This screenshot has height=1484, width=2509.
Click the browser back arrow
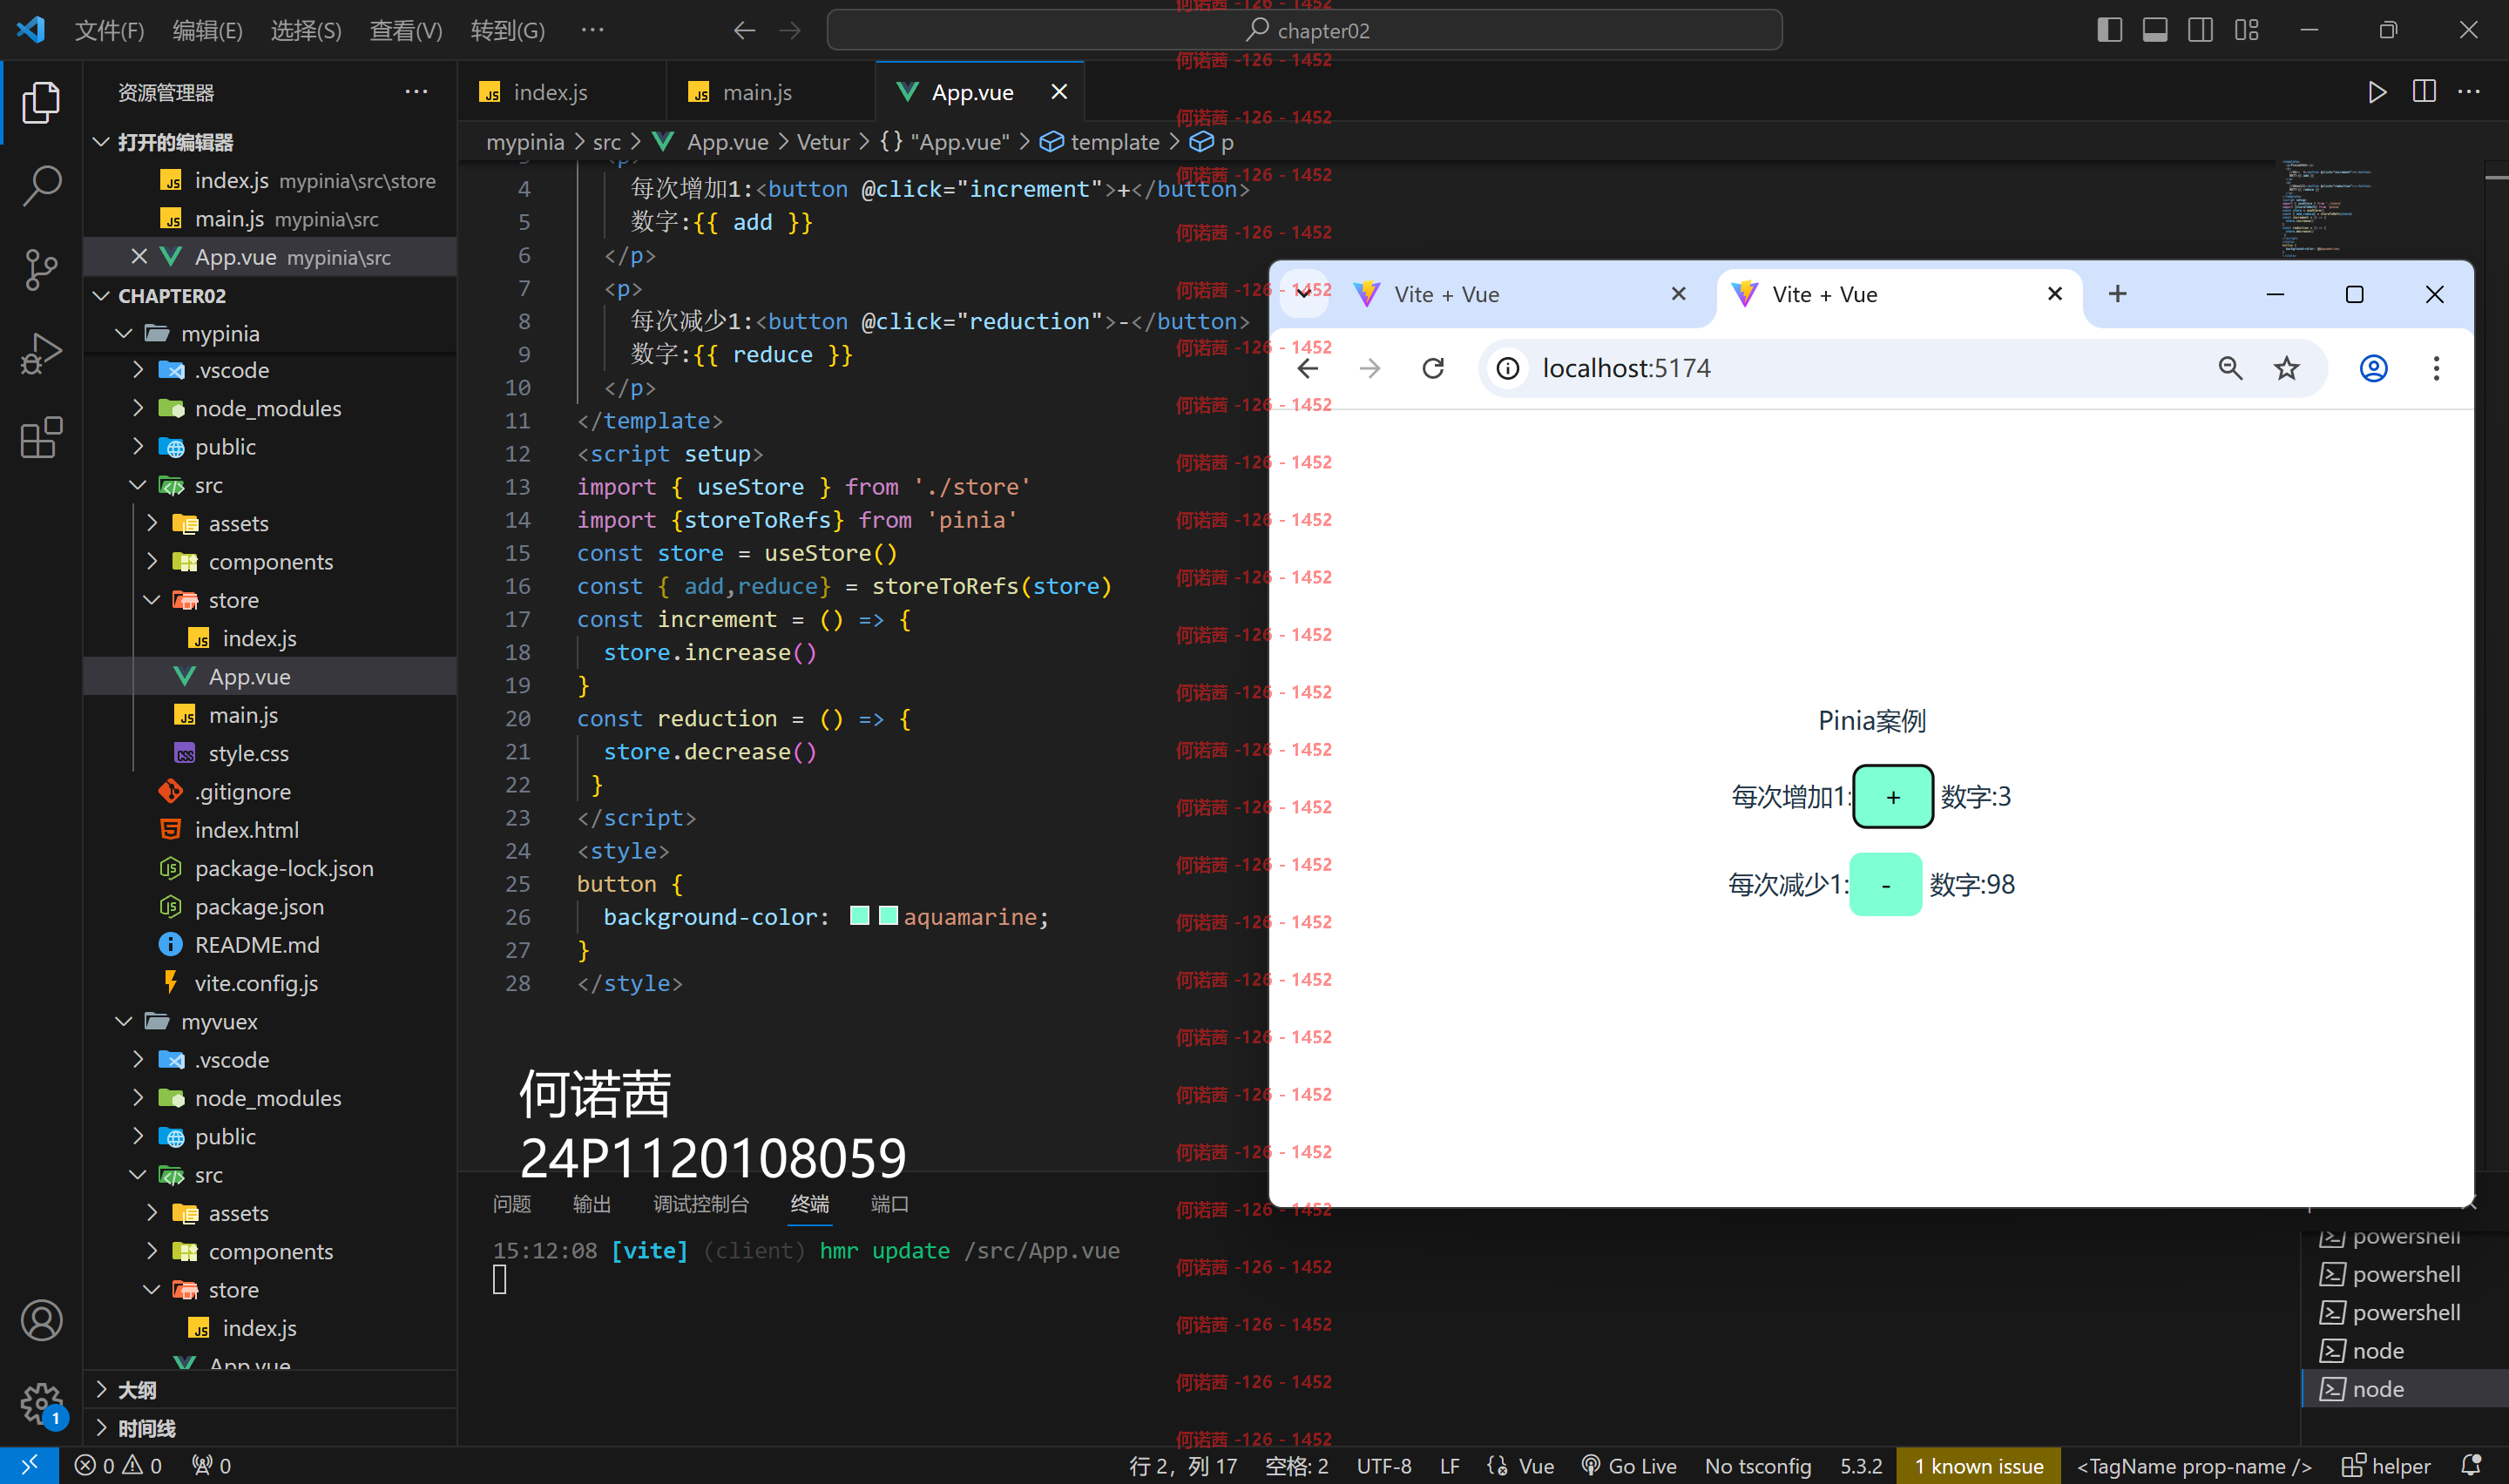[1308, 368]
